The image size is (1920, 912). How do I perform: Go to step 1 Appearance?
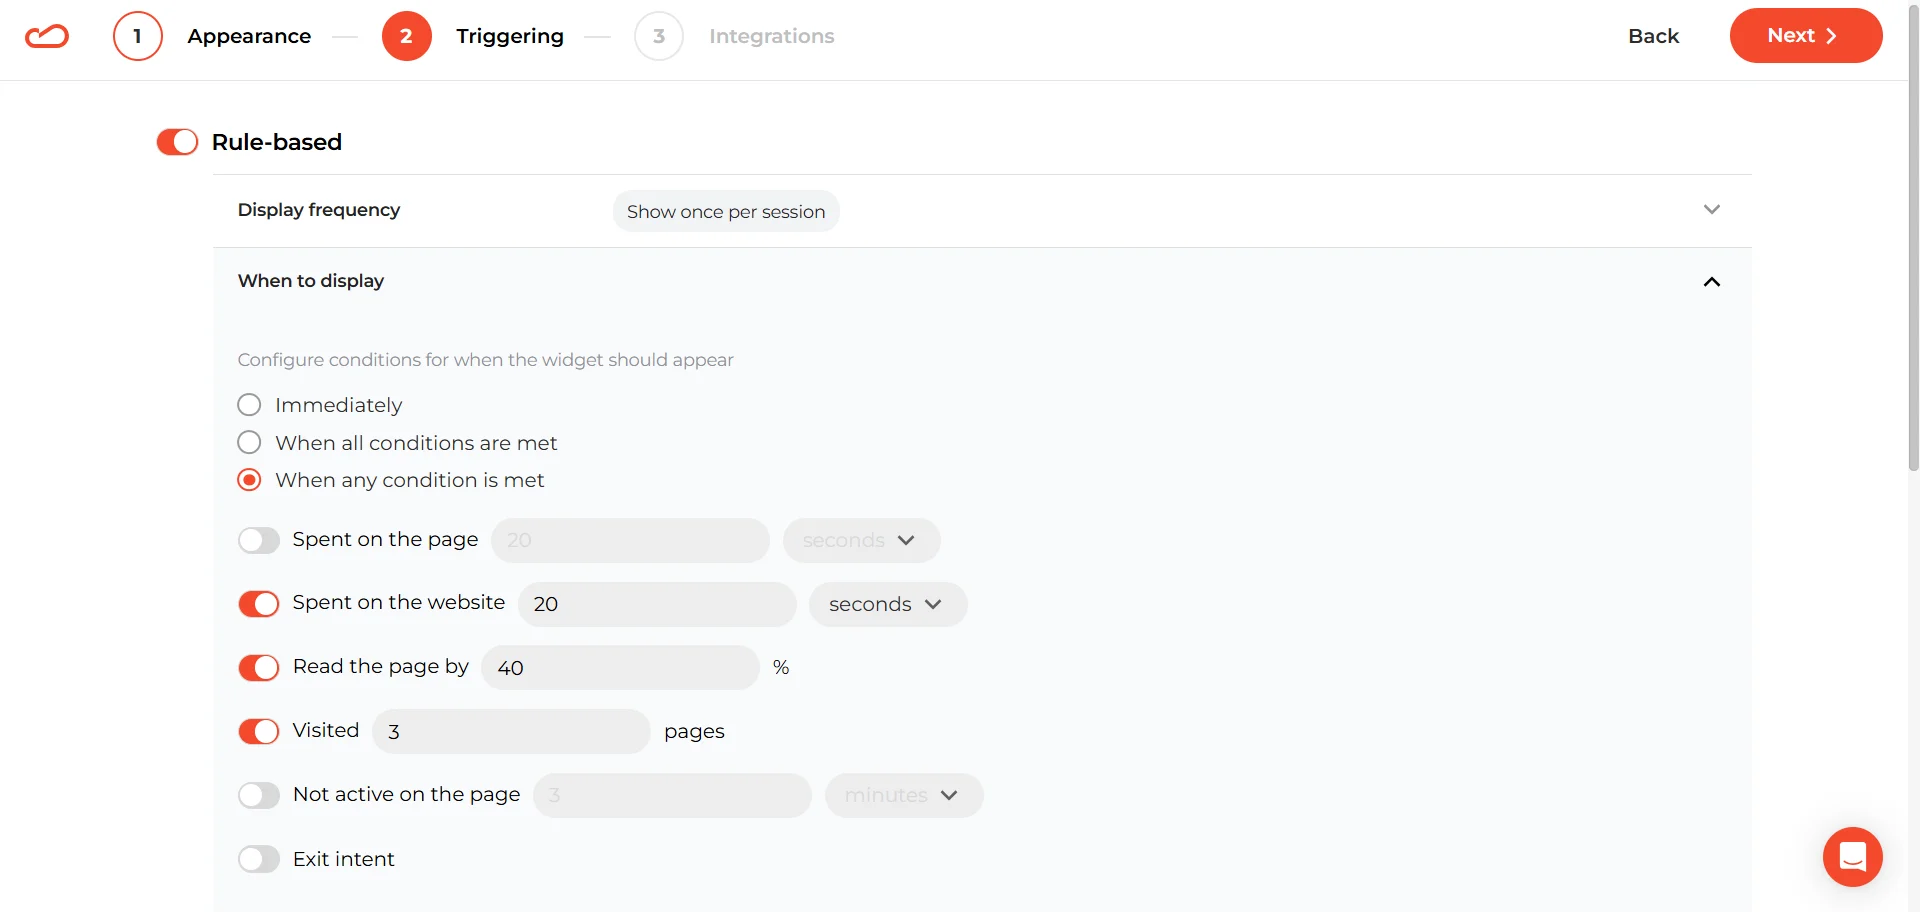pyautogui.click(x=249, y=36)
